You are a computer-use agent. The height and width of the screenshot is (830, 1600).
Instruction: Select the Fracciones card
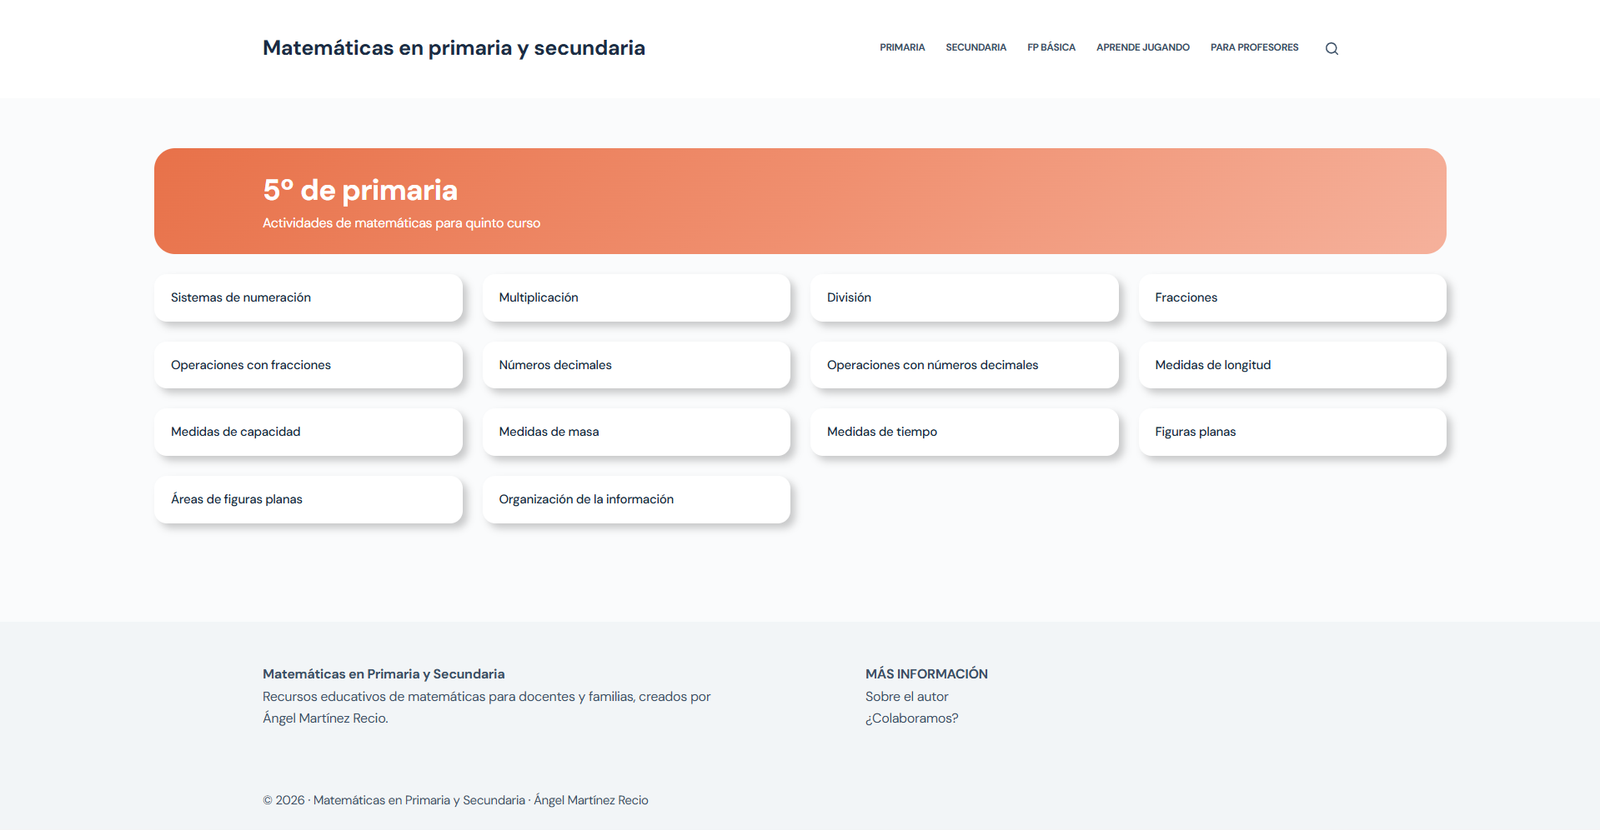point(1292,298)
